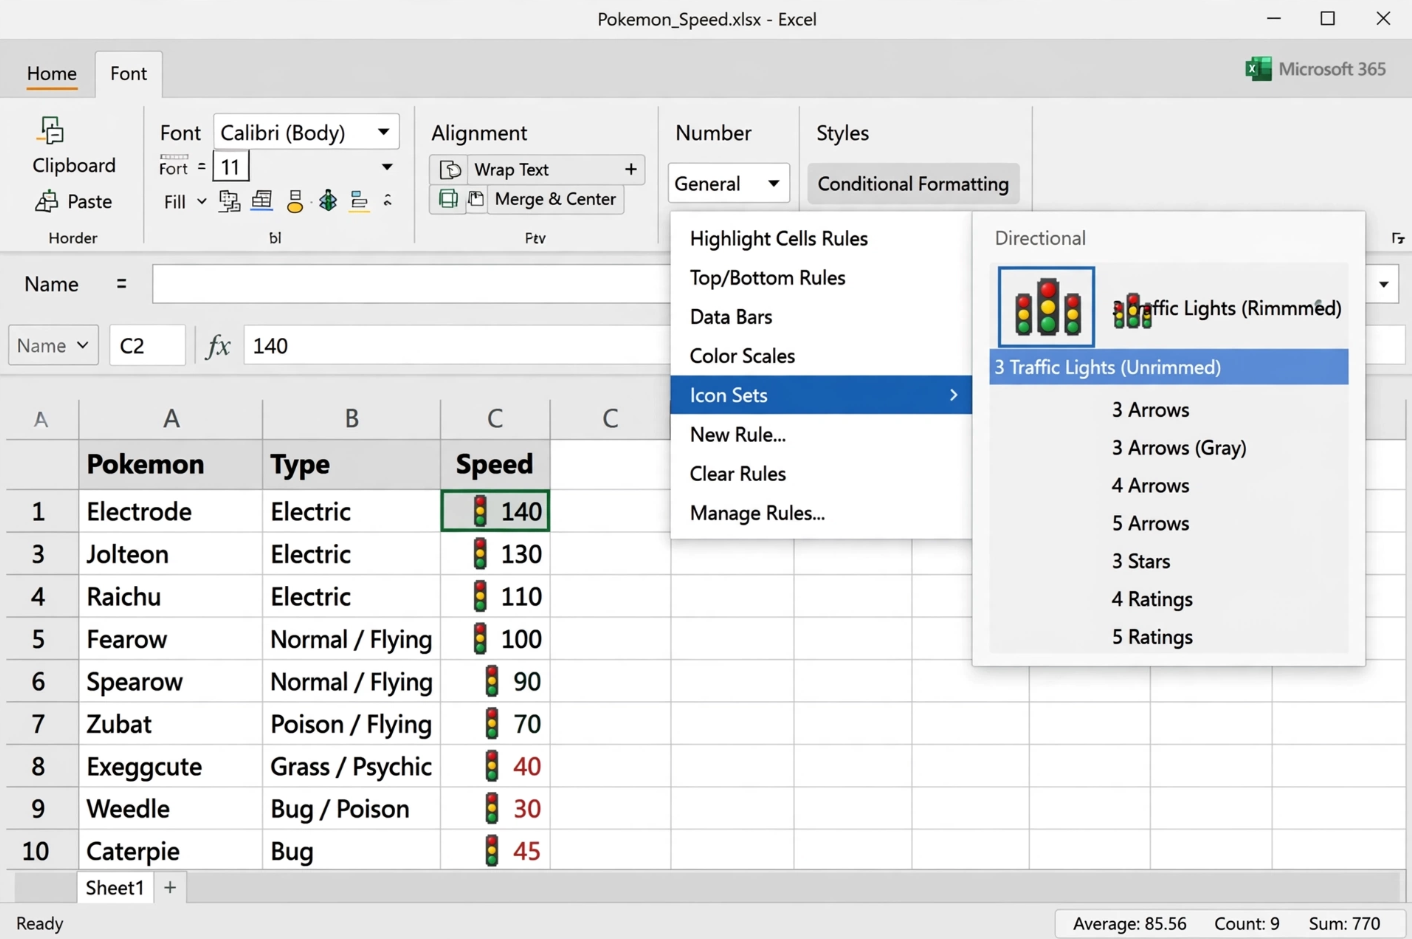Viewport: 1412px width, 939px height.
Task: Click the ribbon collapse icon at far right
Action: pyautogui.click(x=1398, y=238)
